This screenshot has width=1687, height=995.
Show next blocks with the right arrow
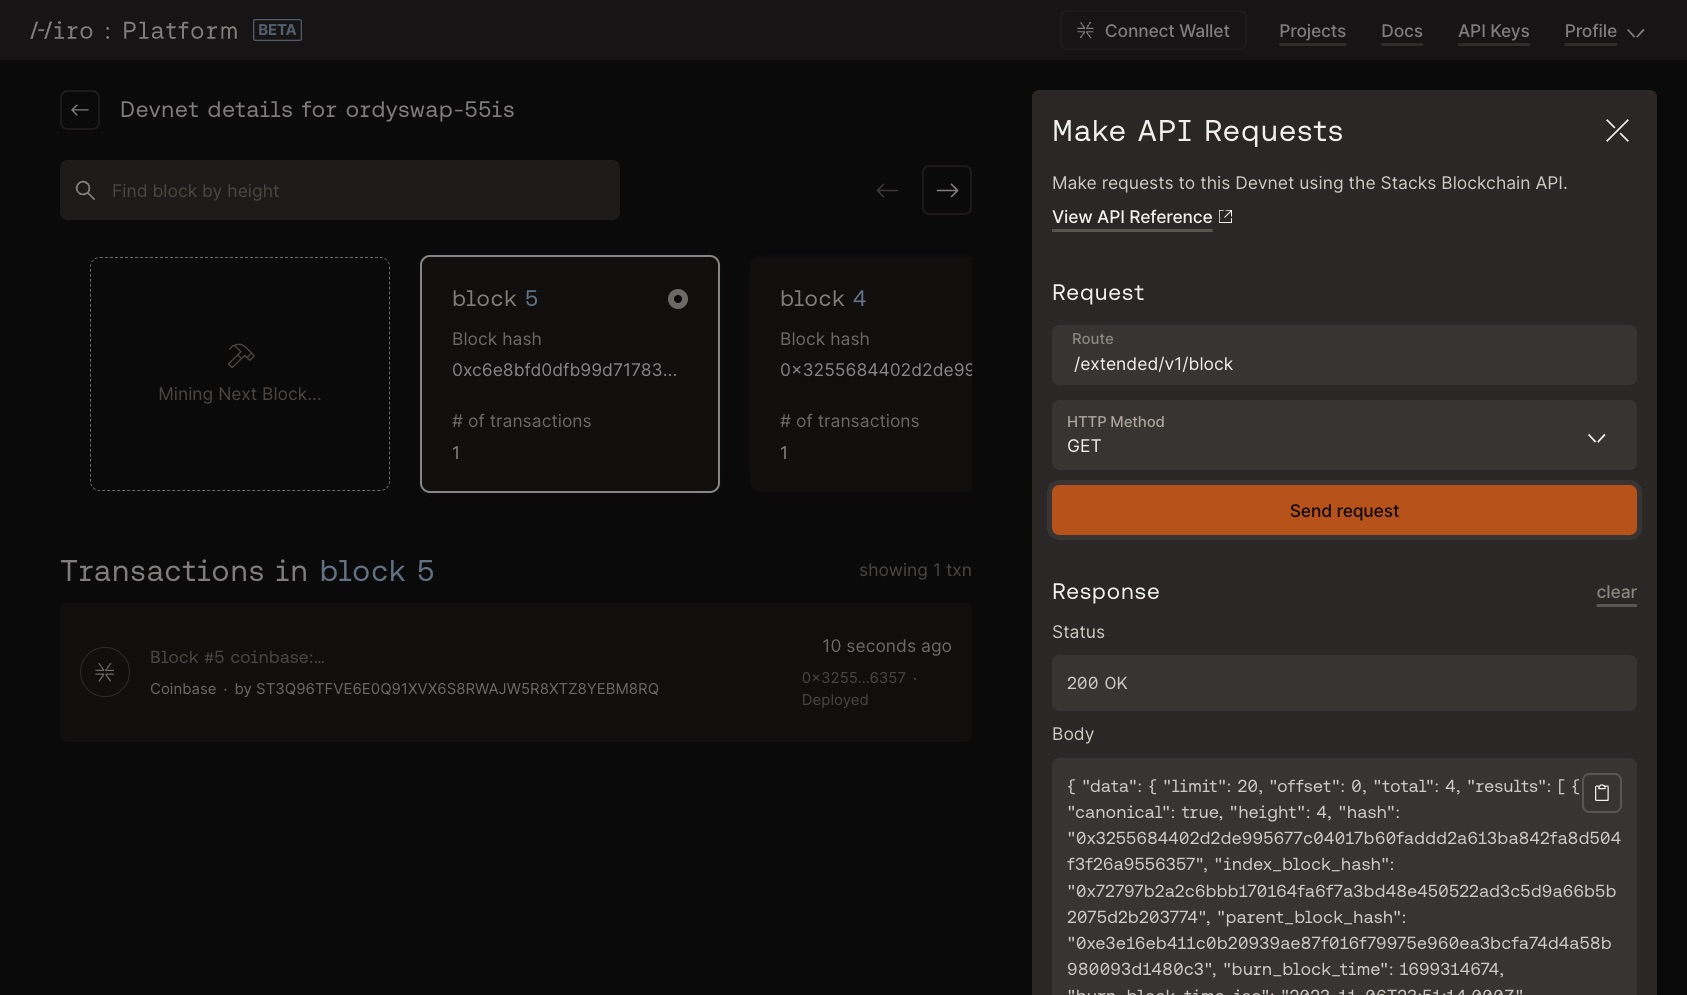tap(947, 190)
